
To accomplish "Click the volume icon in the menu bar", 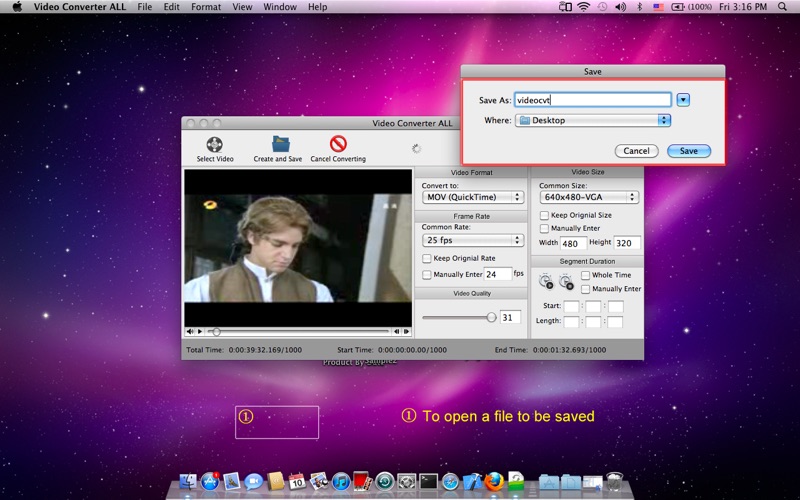I will point(620,7).
